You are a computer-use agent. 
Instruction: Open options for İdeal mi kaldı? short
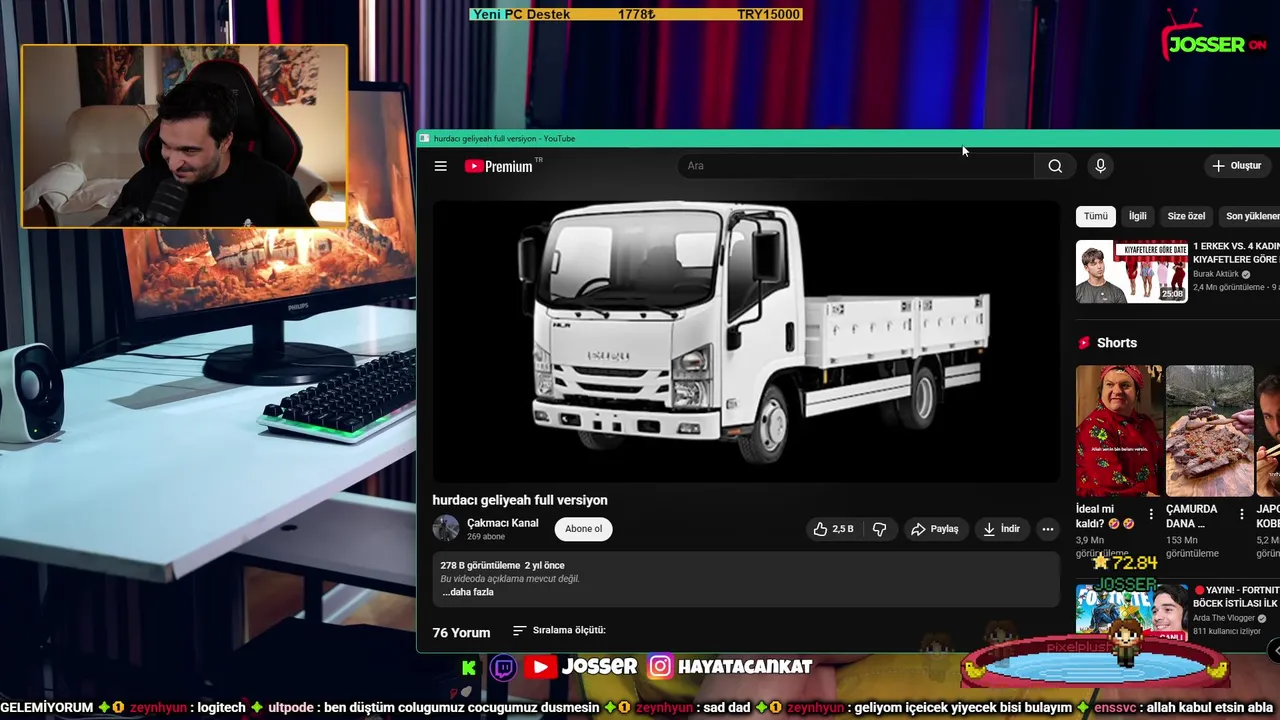coord(1151,515)
